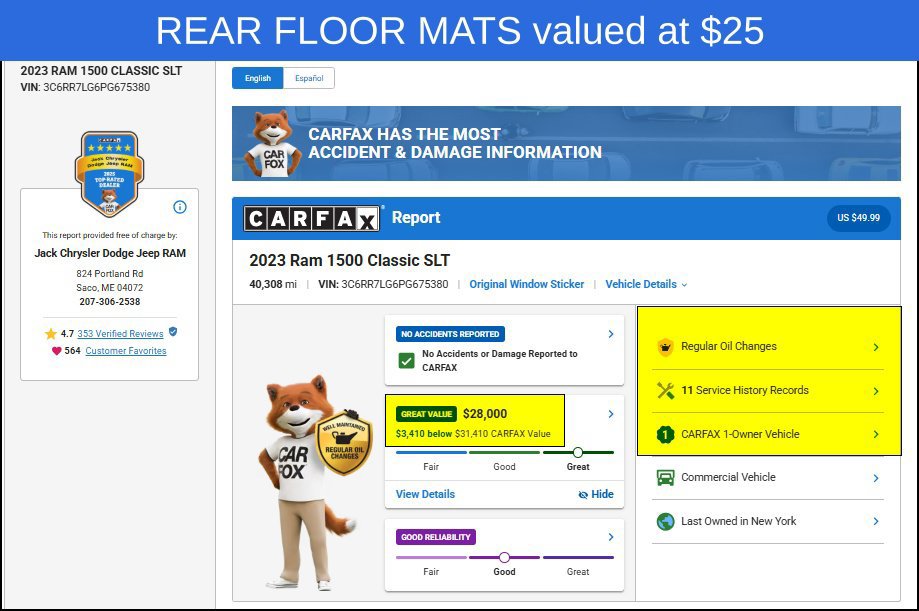The width and height of the screenshot is (919, 611).
Task: Open the No Accidents Reported card arrow
Action: coord(611,334)
